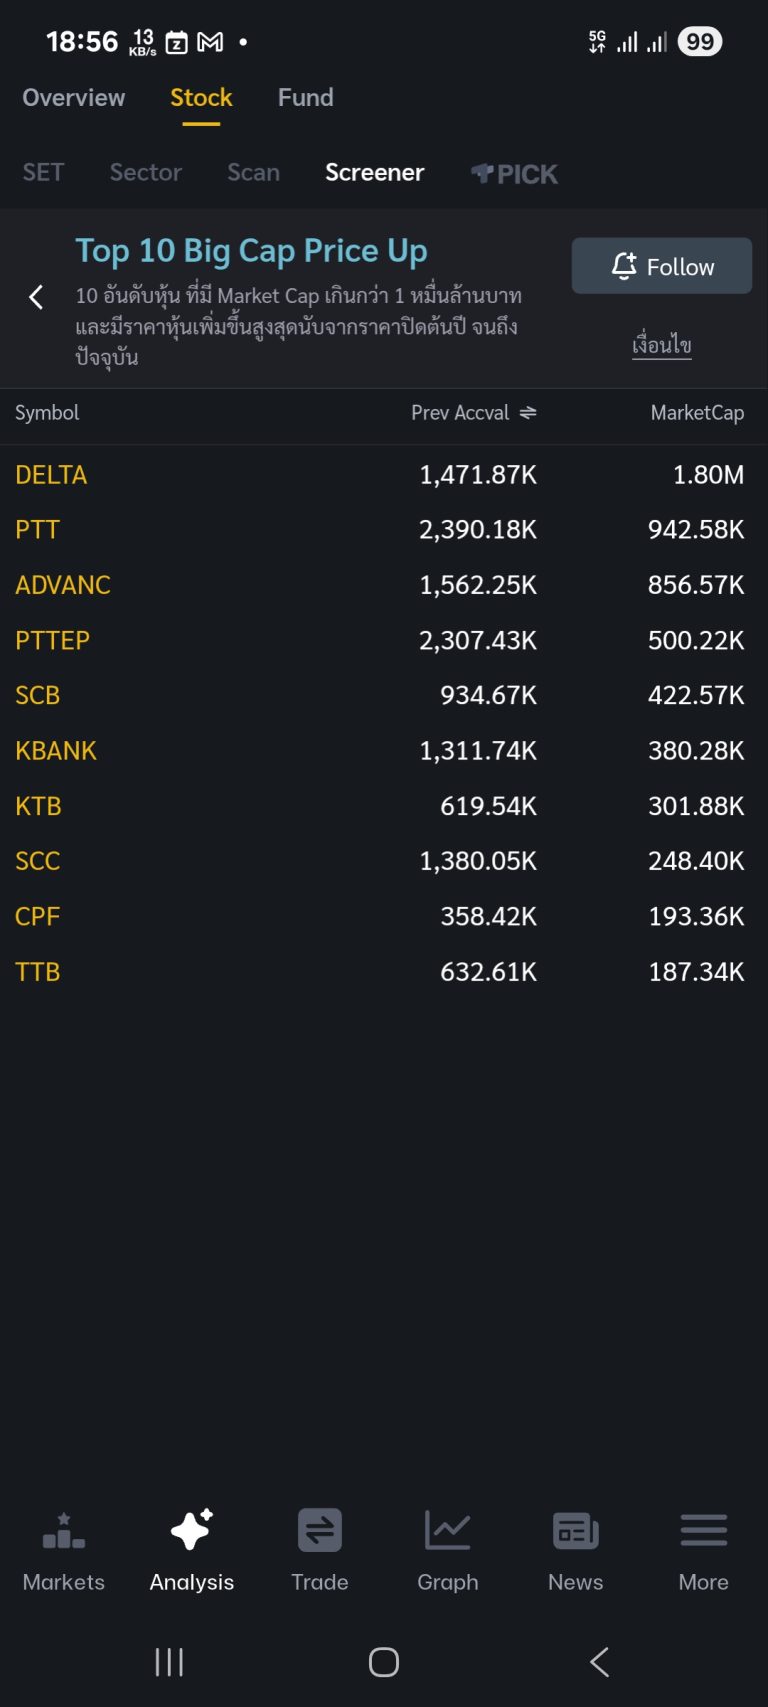
Task: Sort by the MarketCap column header
Action: click(x=697, y=413)
